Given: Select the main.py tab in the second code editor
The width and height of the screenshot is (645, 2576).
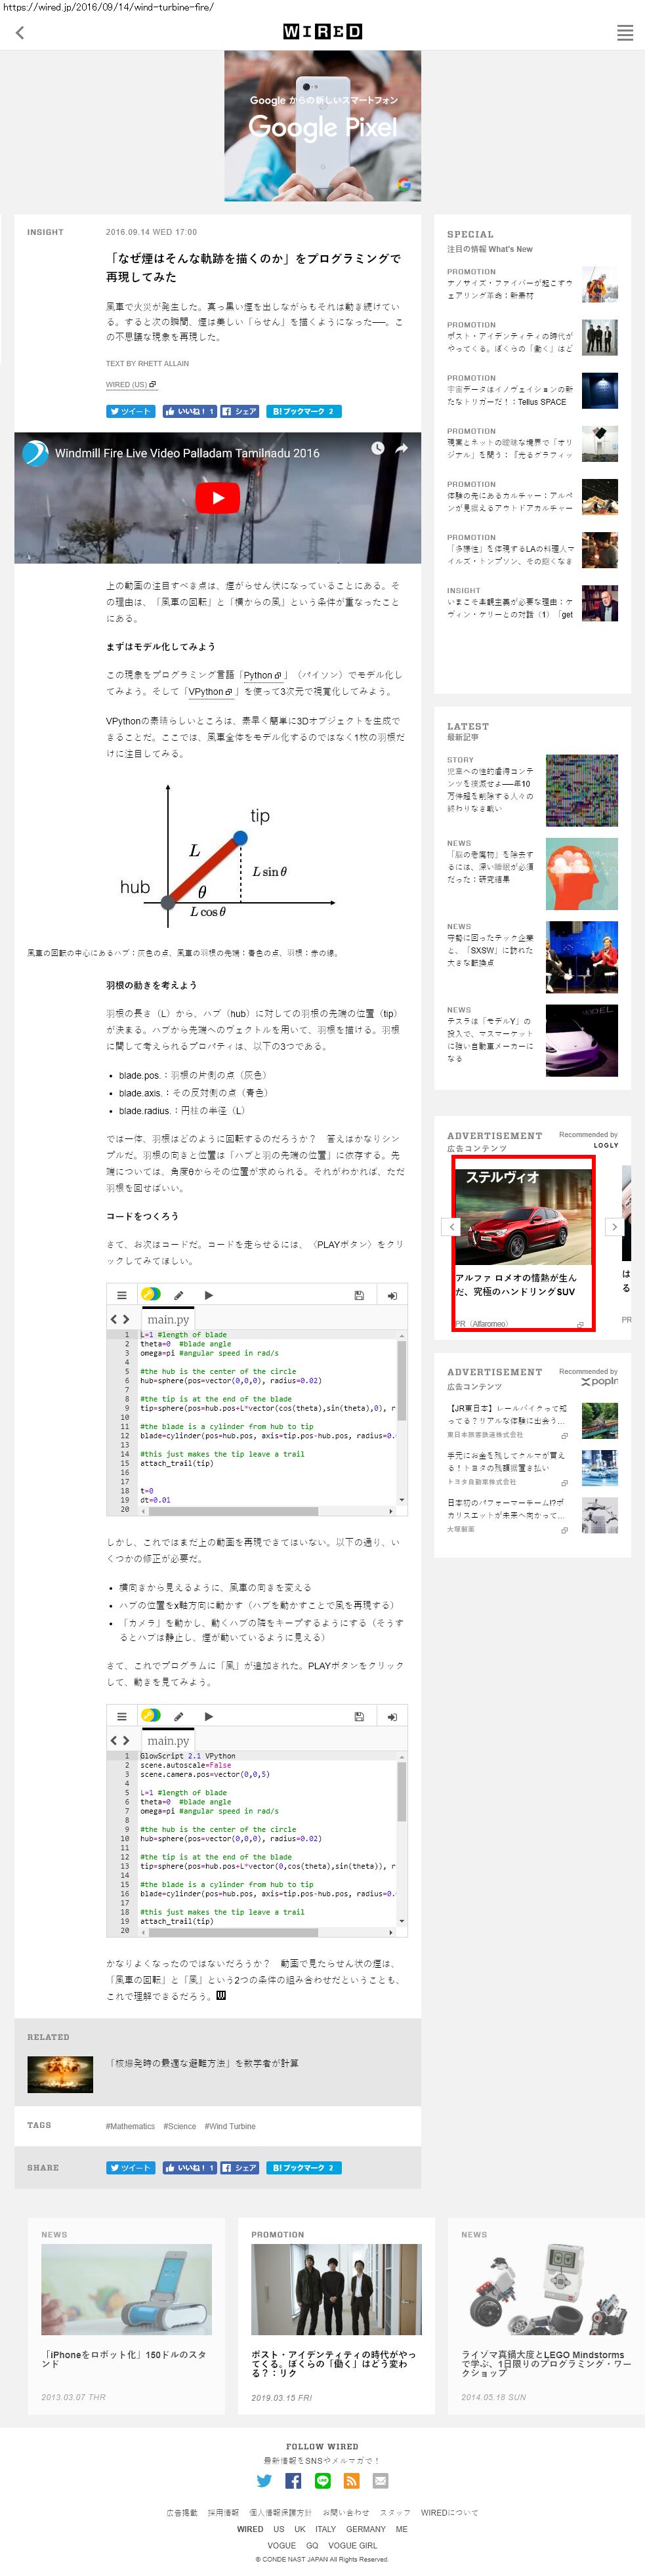Looking at the screenshot, I should click(168, 1740).
